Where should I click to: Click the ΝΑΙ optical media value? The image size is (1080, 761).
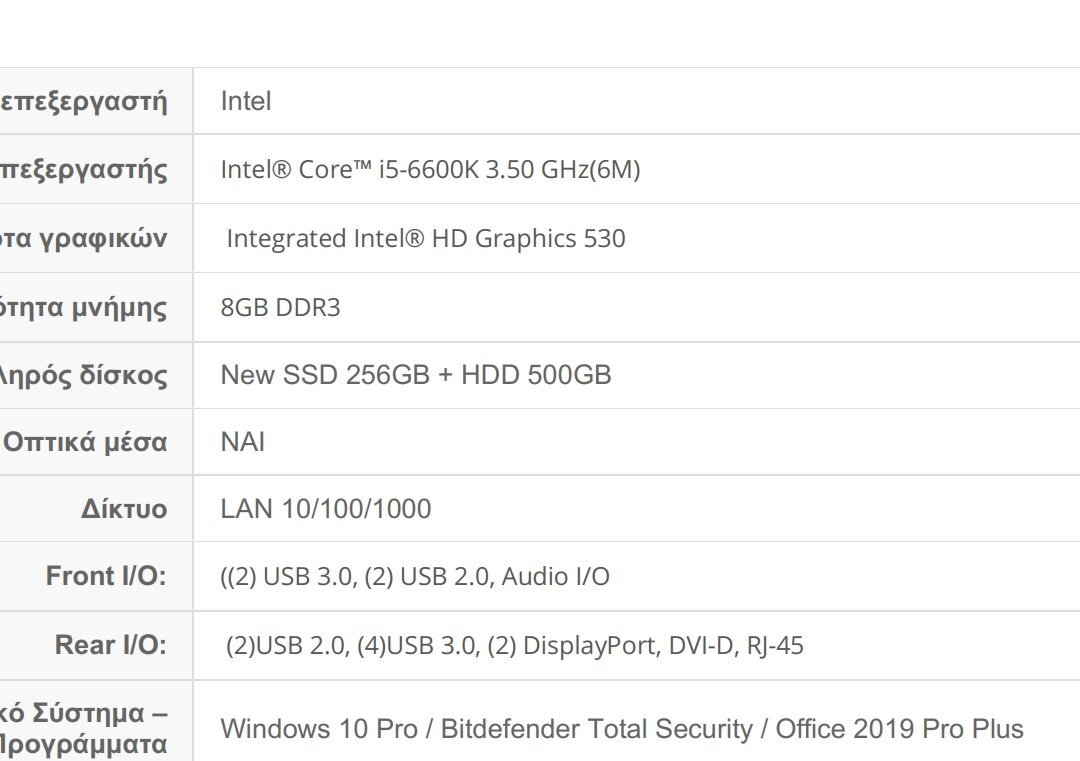coord(242,441)
